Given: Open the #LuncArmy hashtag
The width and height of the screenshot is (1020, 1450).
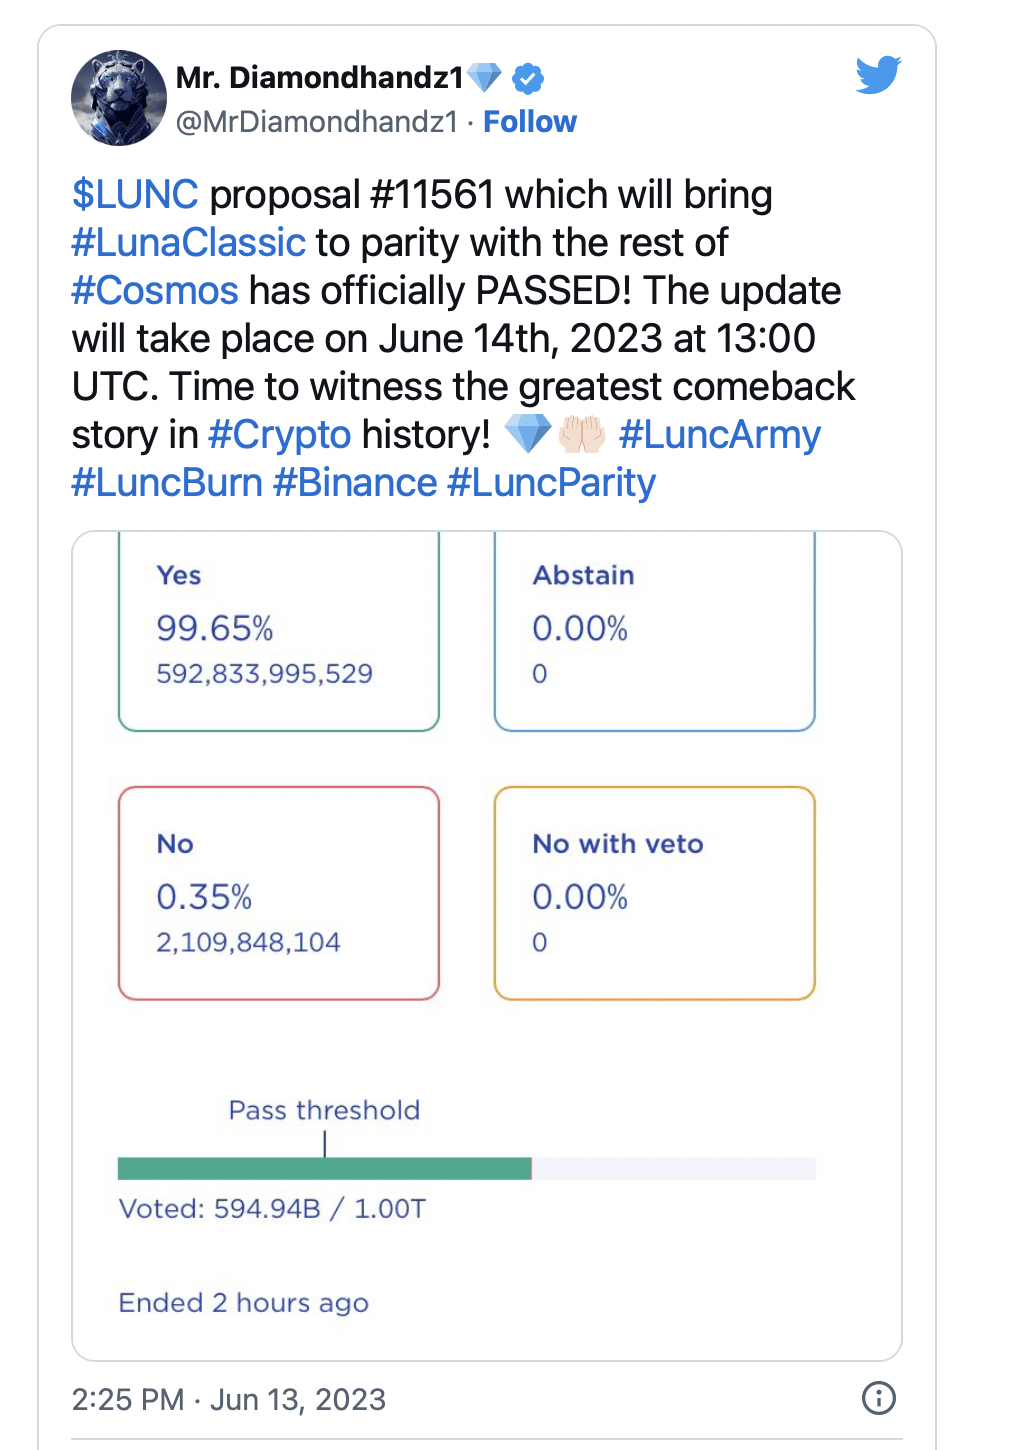Looking at the screenshot, I should (720, 435).
